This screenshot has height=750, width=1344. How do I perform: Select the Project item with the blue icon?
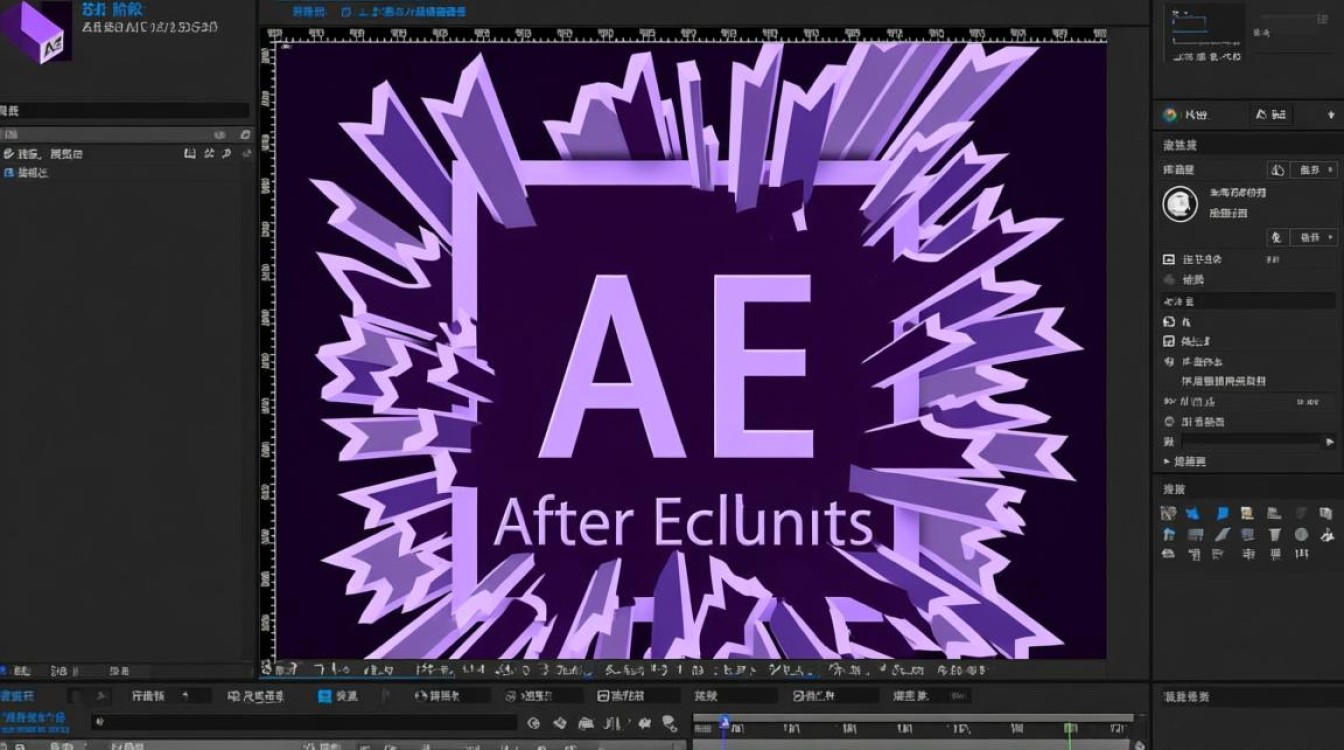point(26,173)
